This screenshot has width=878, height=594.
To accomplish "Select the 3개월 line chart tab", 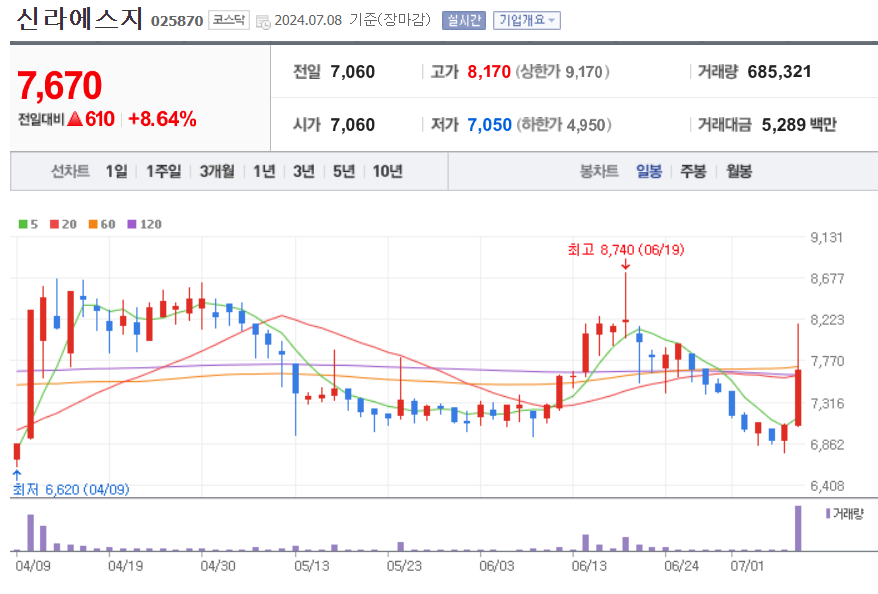I will click(x=217, y=171).
